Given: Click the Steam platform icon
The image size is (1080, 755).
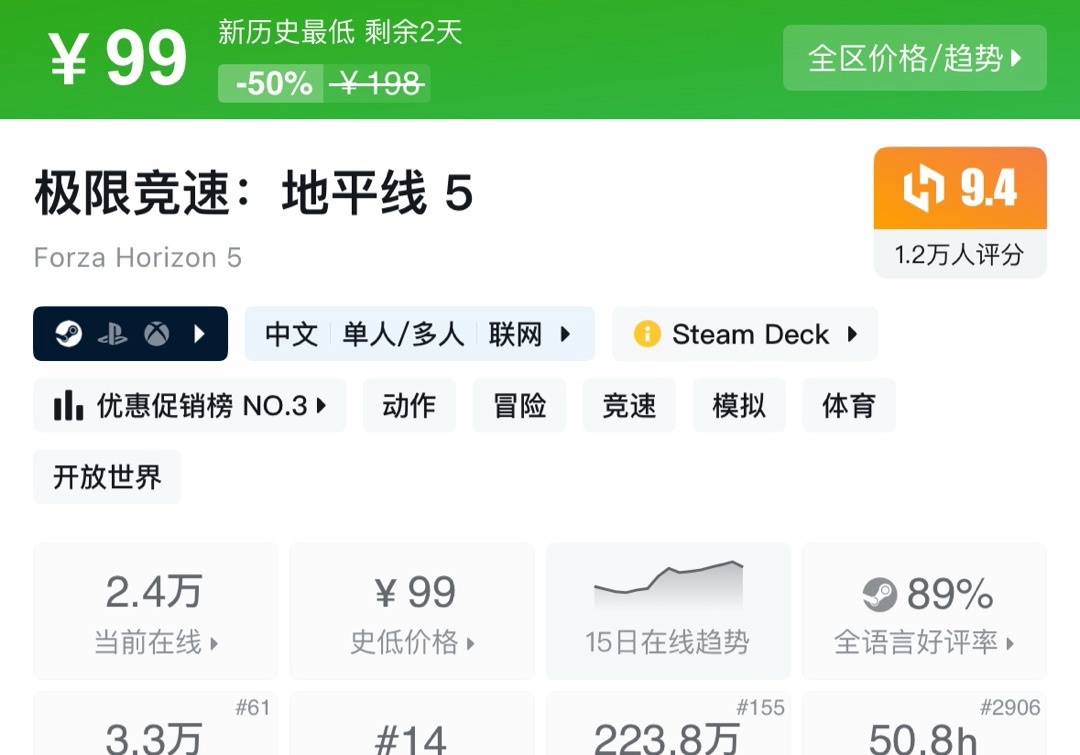Looking at the screenshot, I should click(69, 334).
